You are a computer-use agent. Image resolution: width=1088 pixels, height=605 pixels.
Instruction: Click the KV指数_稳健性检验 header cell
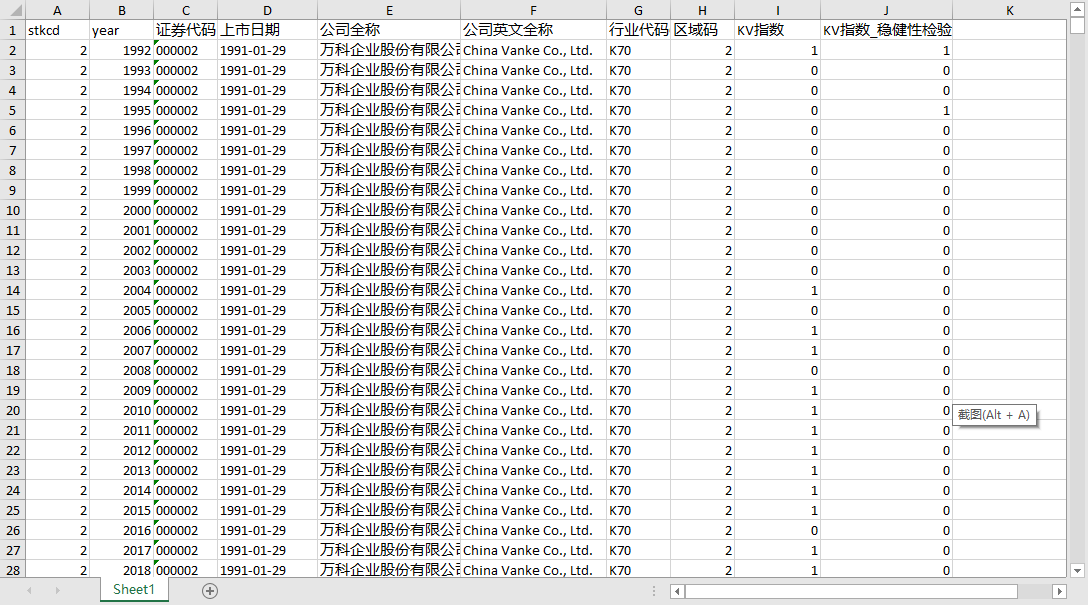(x=886, y=30)
